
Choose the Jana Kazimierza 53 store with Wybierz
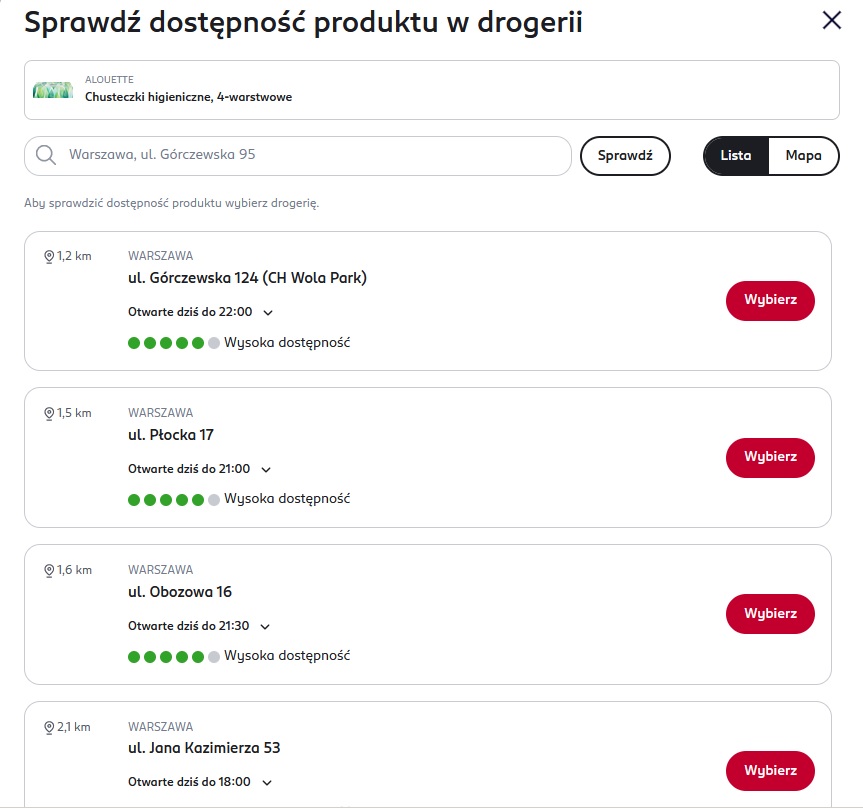(770, 771)
